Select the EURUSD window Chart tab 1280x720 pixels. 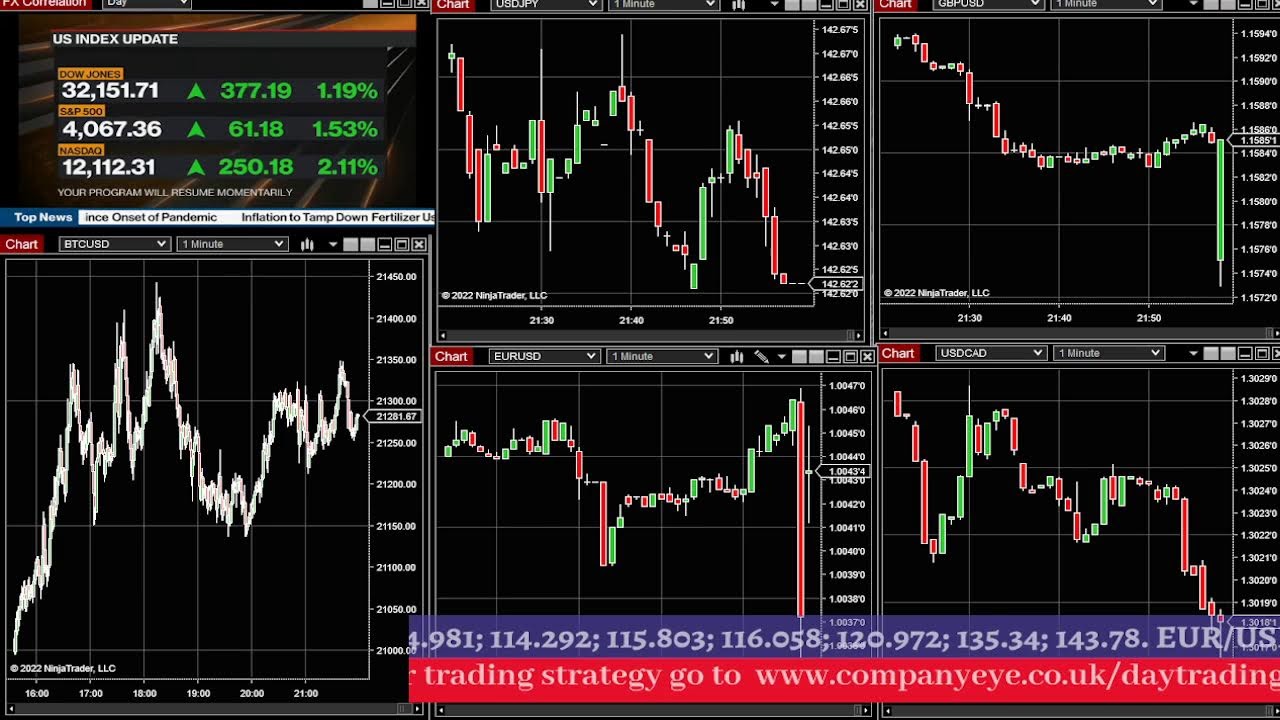[x=451, y=356]
